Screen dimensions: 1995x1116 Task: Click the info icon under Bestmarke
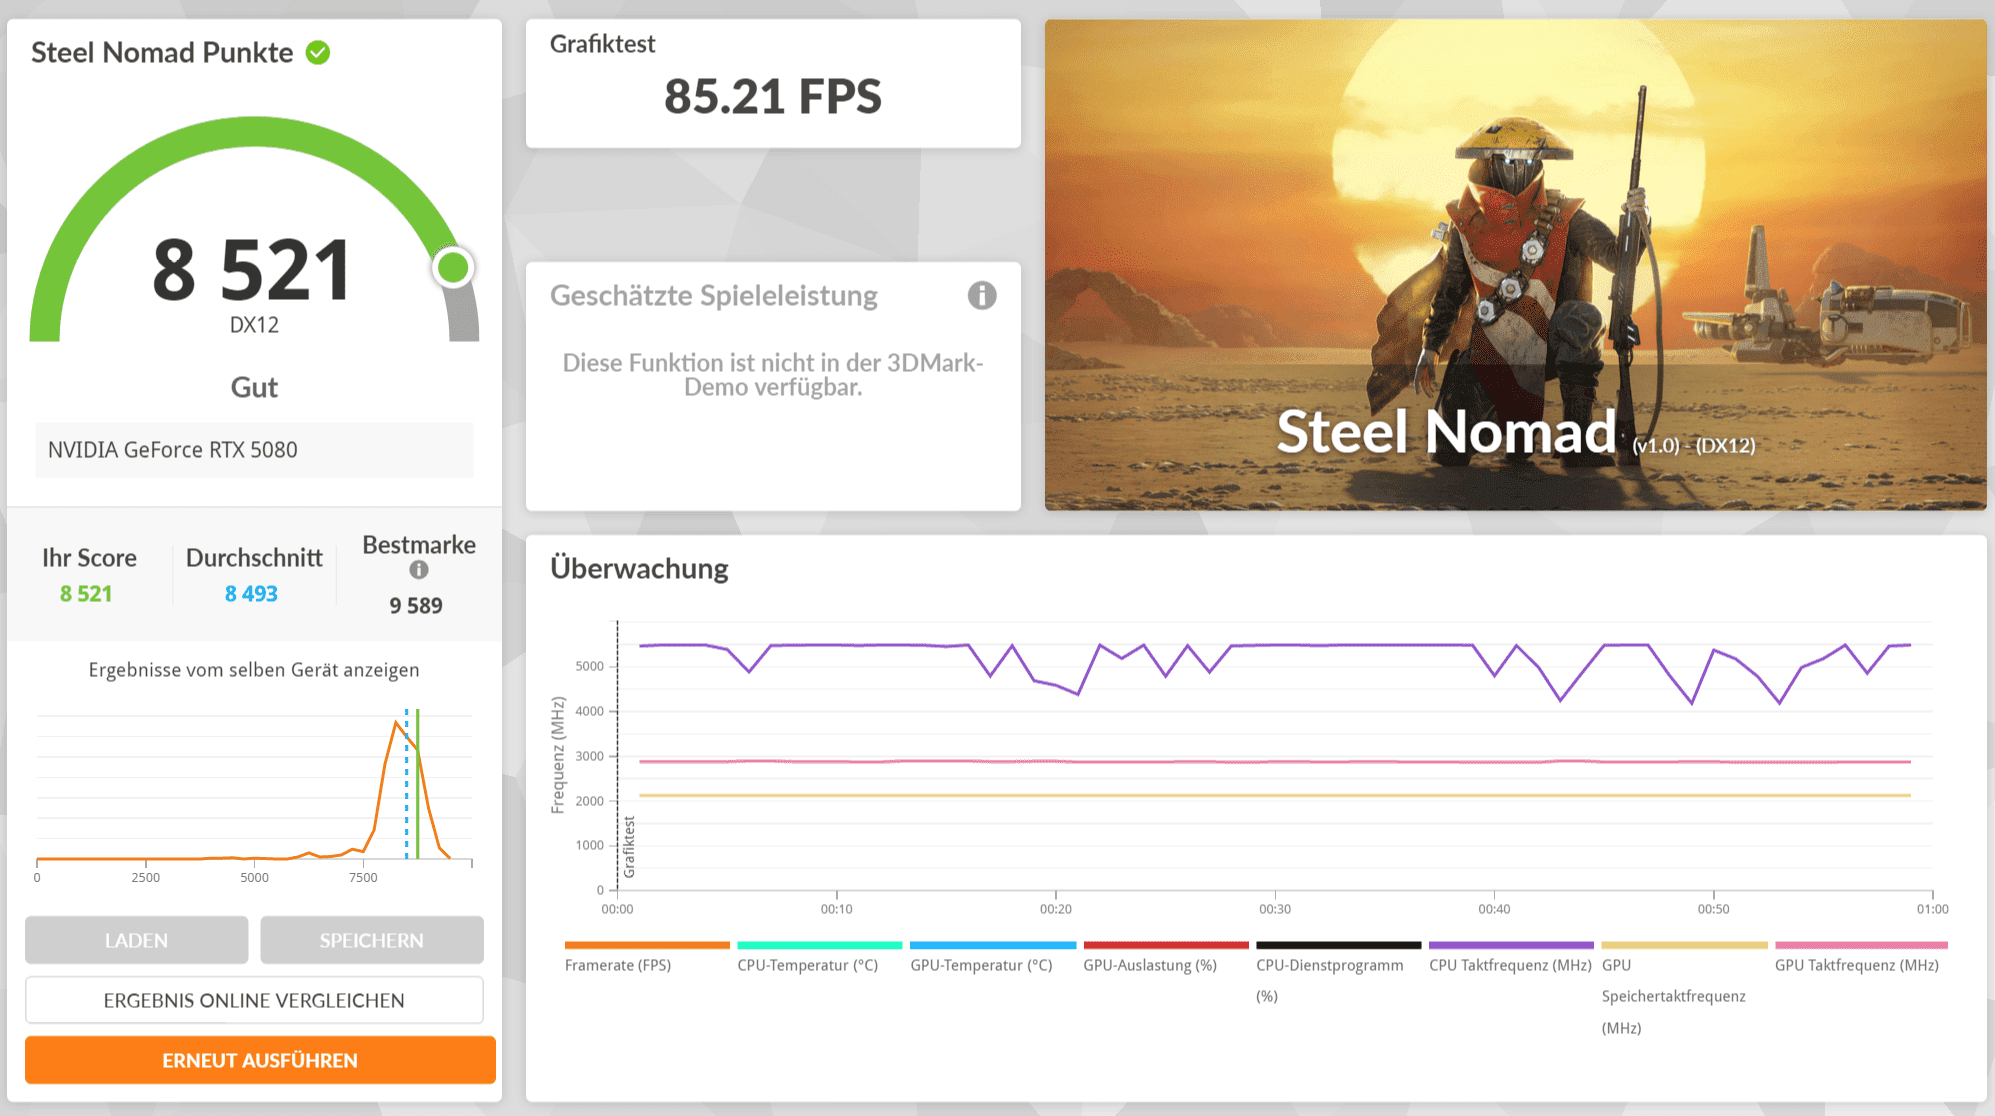[419, 570]
